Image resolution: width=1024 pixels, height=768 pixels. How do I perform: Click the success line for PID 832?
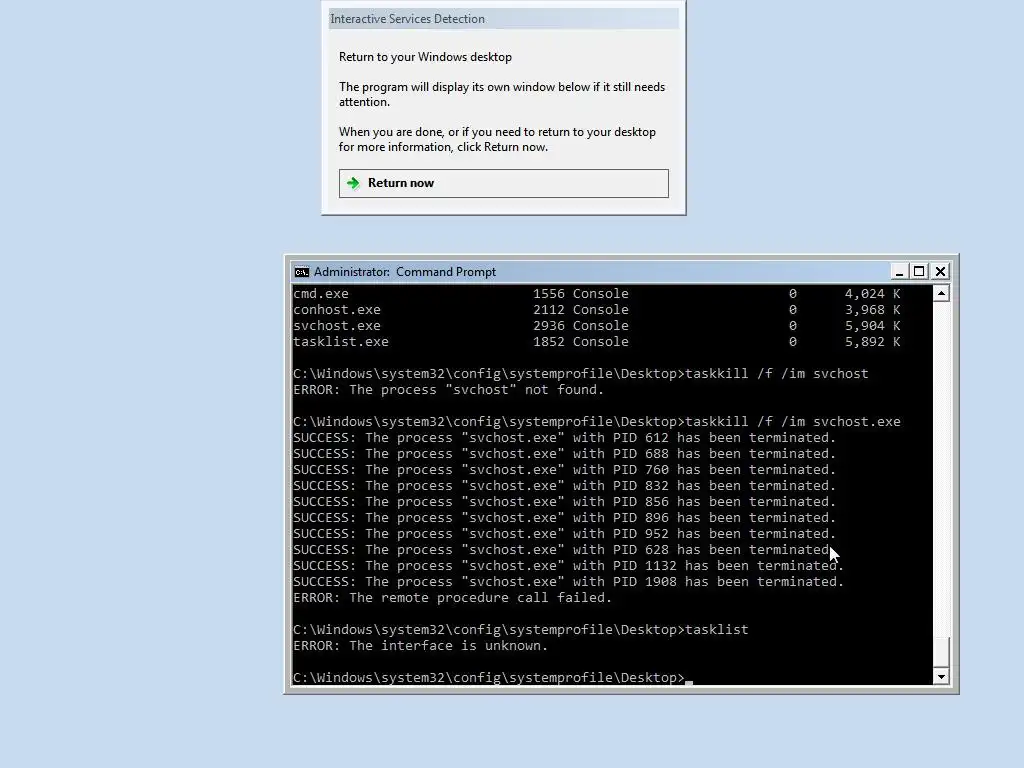point(565,486)
